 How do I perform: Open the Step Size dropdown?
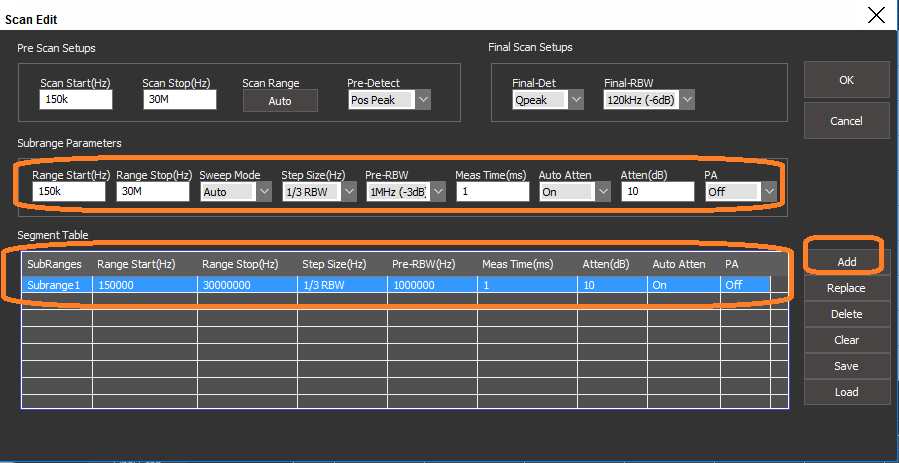[348, 191]
